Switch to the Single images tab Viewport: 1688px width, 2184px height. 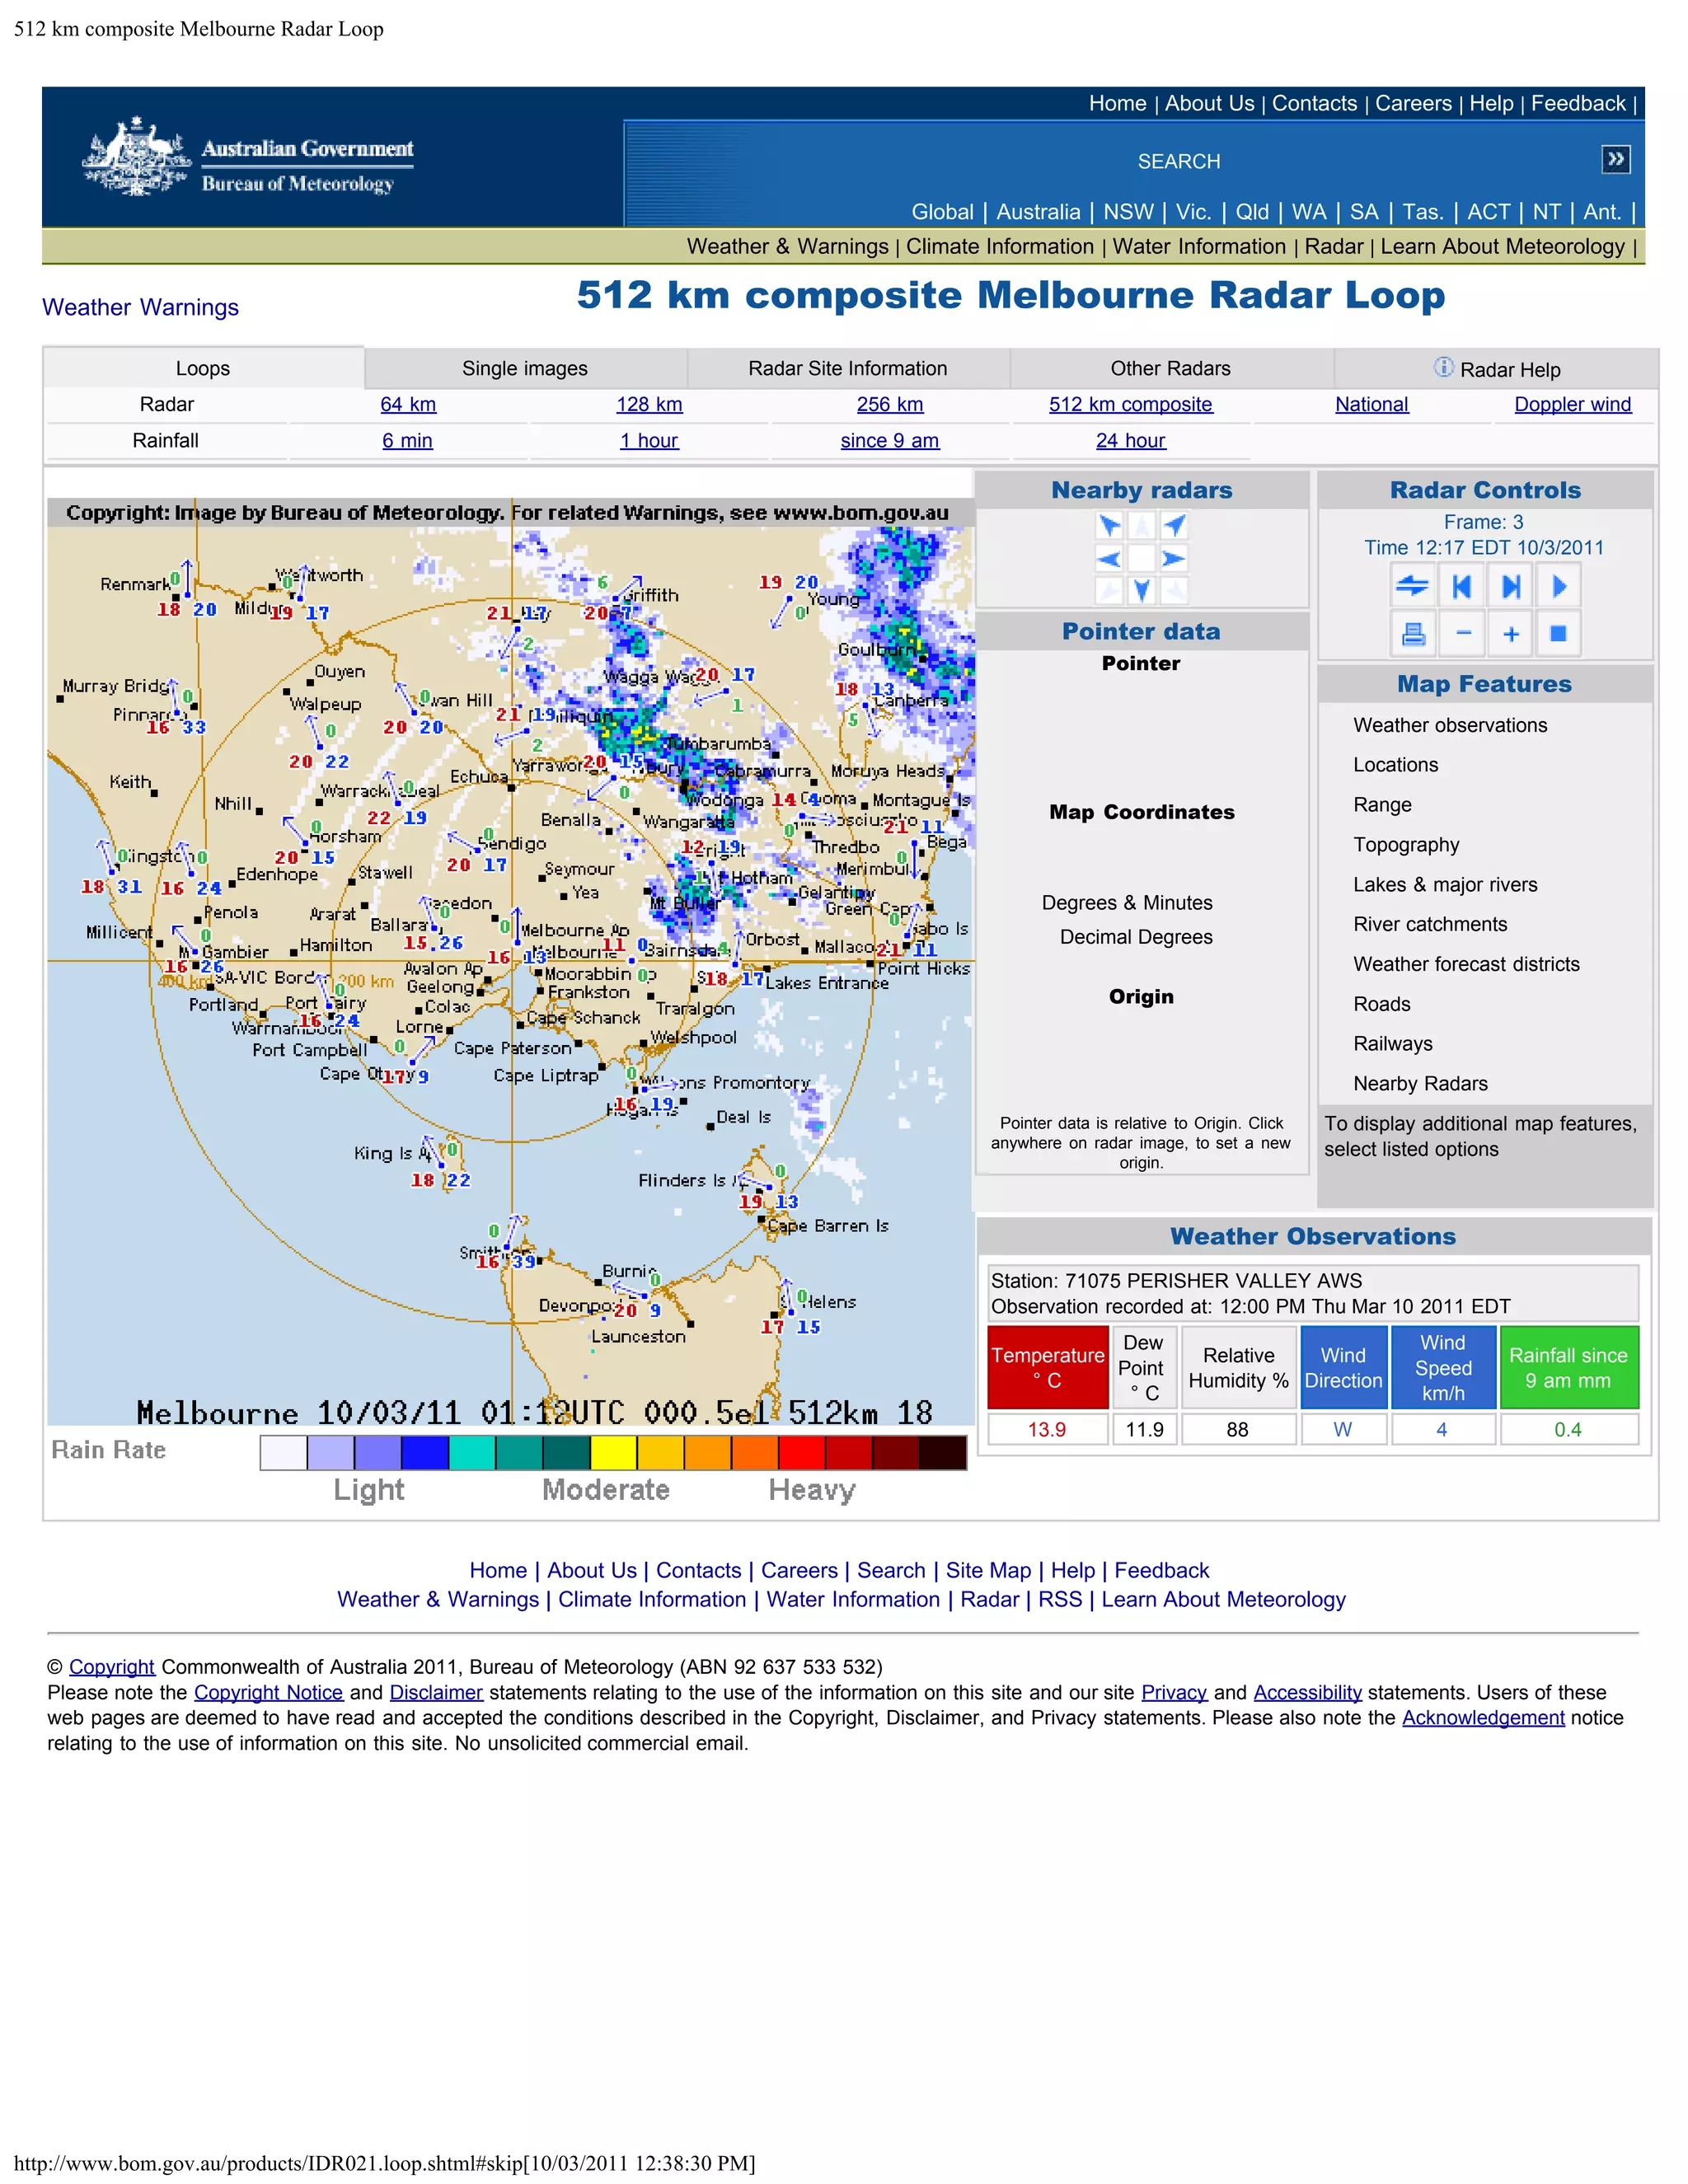point(524,368)
